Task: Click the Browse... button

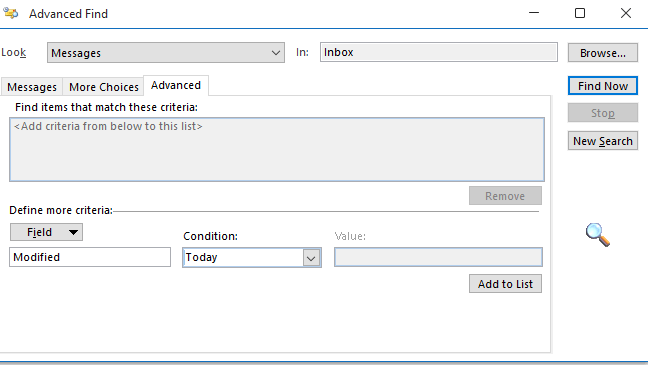Action: (x=603, y=52)
